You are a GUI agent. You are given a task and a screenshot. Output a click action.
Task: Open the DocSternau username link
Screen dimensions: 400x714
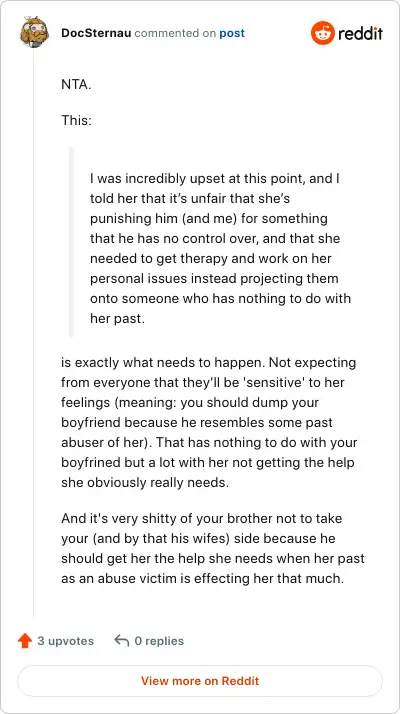(x=96, y=33)
